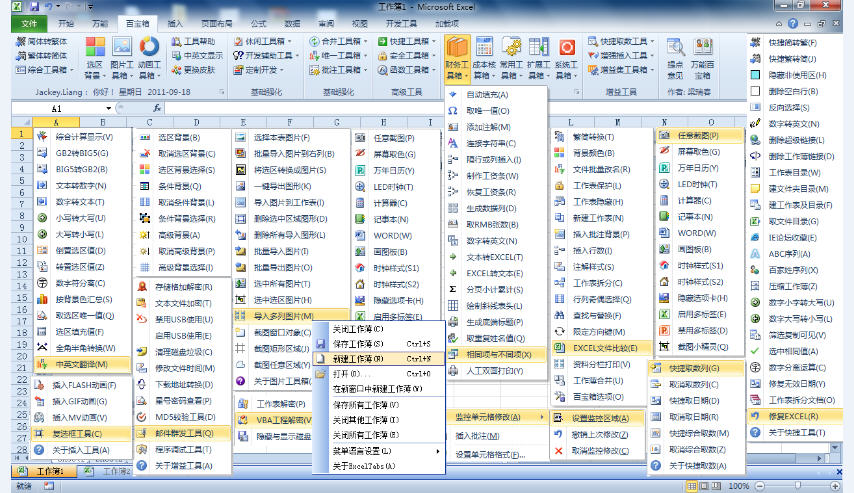Expand the 综合工具箱 dropdown
This screenshot has width=854, height=493.
coord(44,70)
